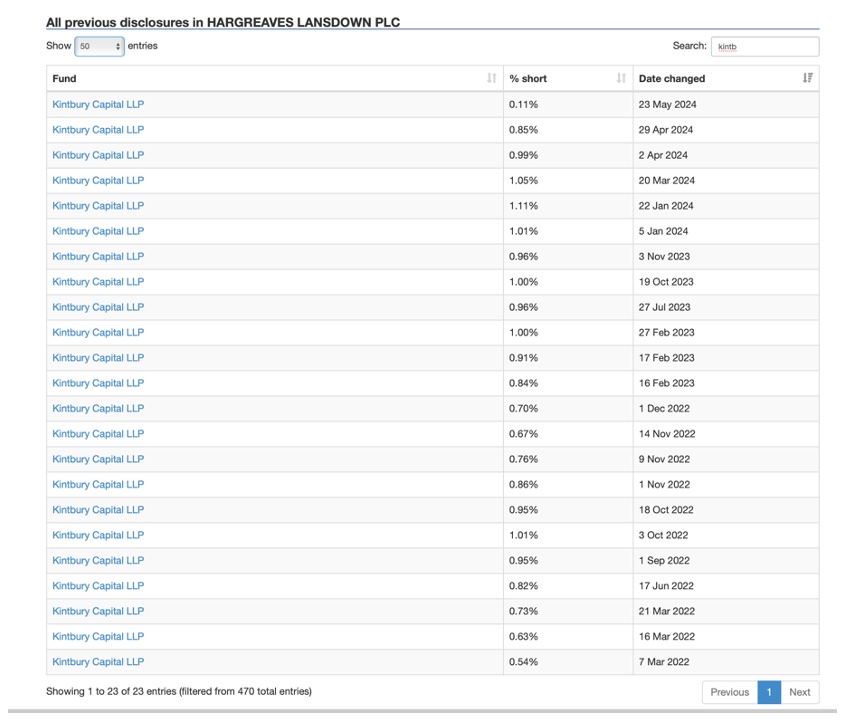Open Kintbury Capital LLP link dated 3 Nov 2023
This screenshot has width=848, height=725.
tap(98, 256)
